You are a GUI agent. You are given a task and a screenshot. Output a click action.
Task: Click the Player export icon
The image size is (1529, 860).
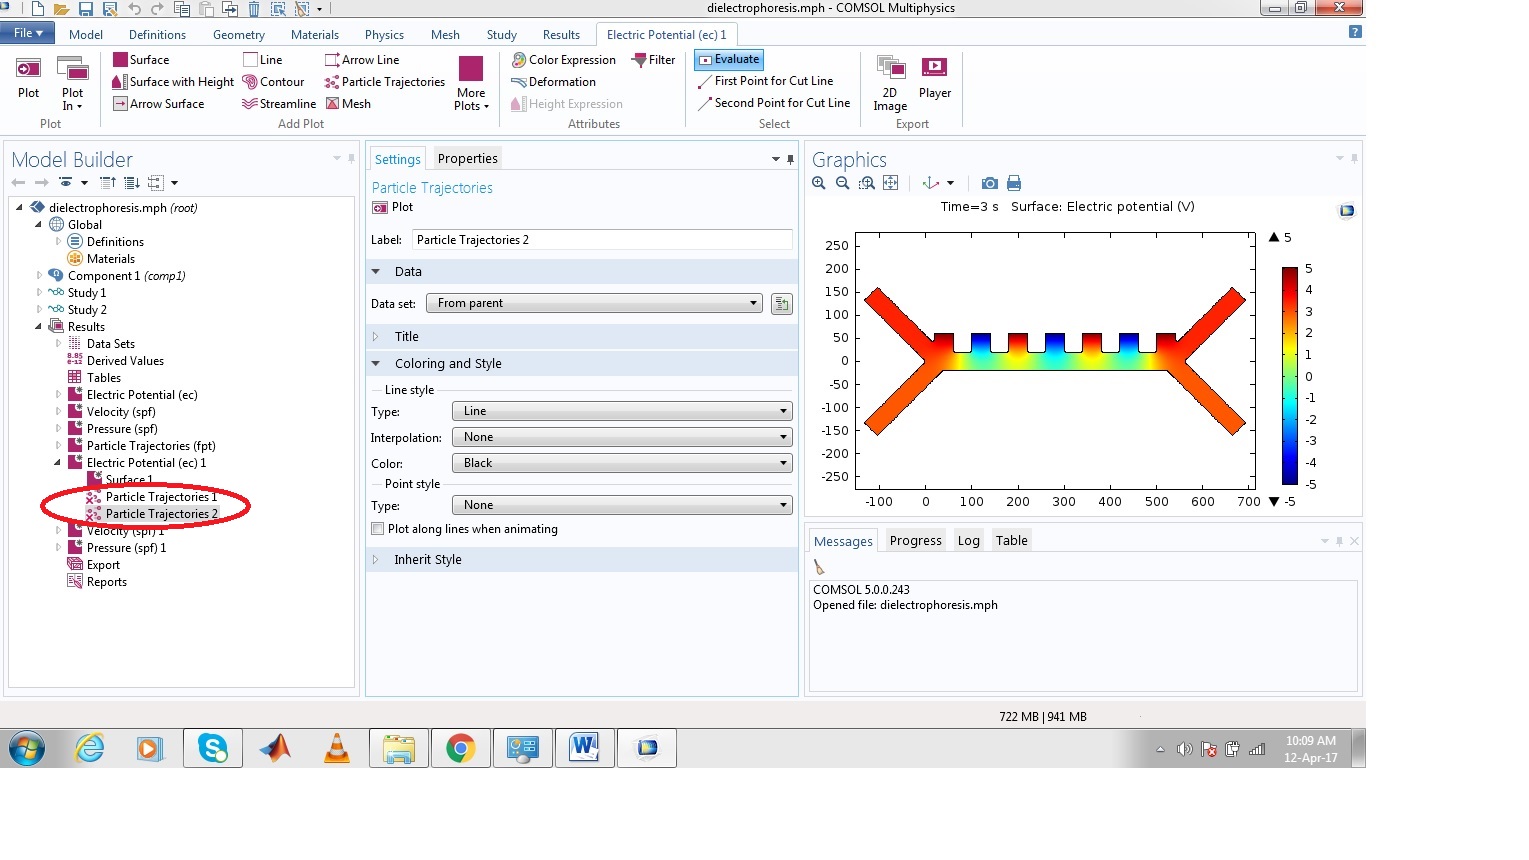tap(934, 78)
